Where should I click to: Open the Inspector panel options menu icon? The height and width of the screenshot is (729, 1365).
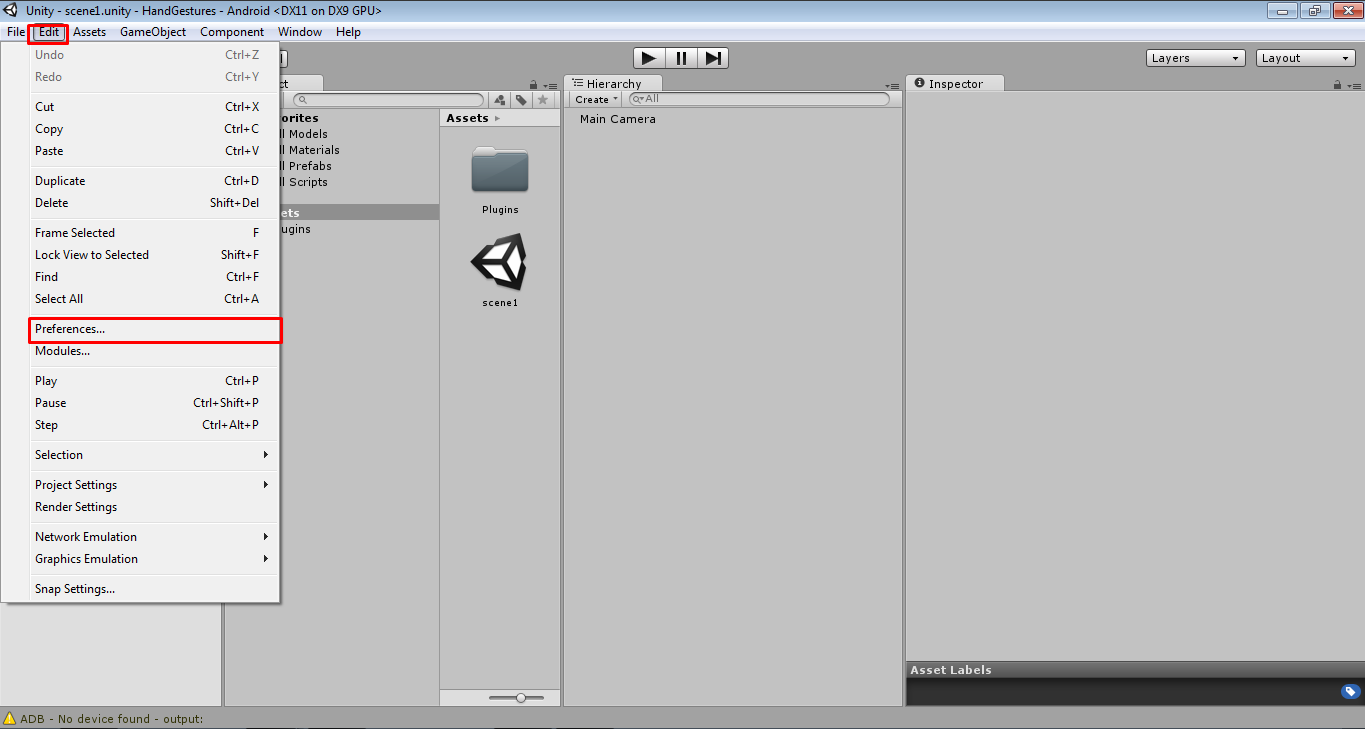pos(1355,85)
